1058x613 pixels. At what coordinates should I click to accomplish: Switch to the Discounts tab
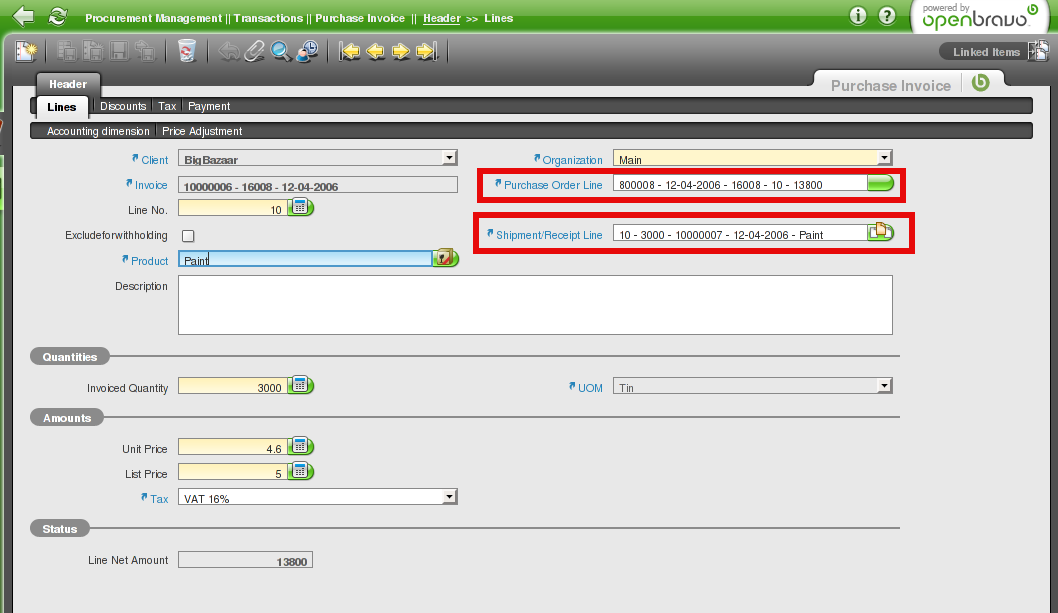[x=123, y=106]
